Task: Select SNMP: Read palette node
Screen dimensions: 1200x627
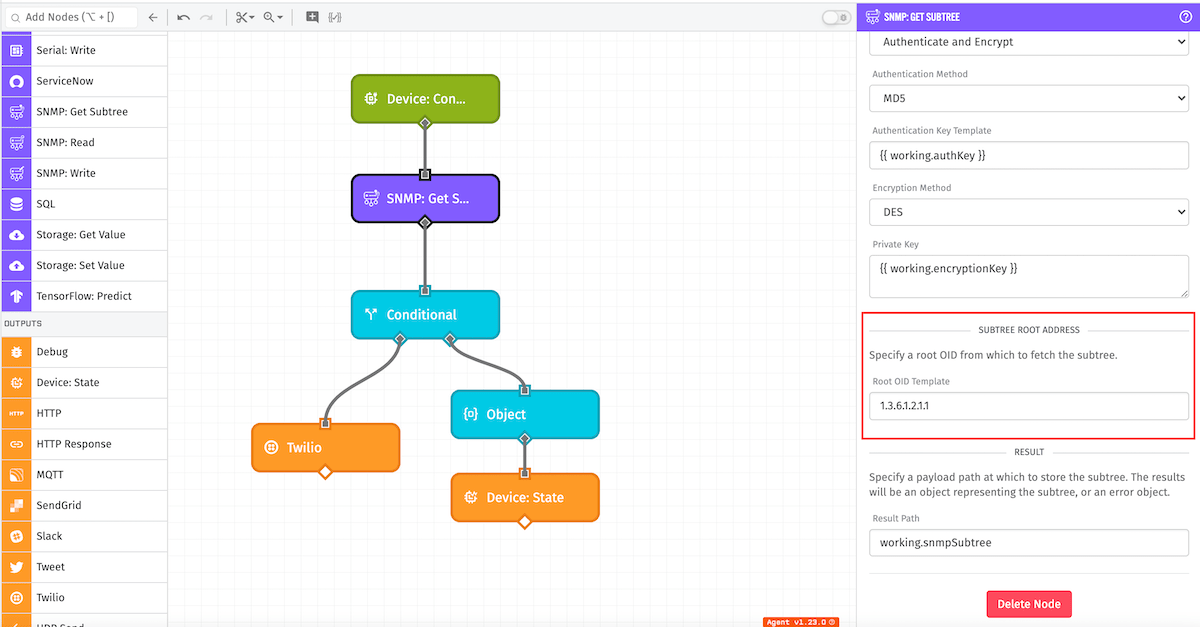Action: [84, 142]
